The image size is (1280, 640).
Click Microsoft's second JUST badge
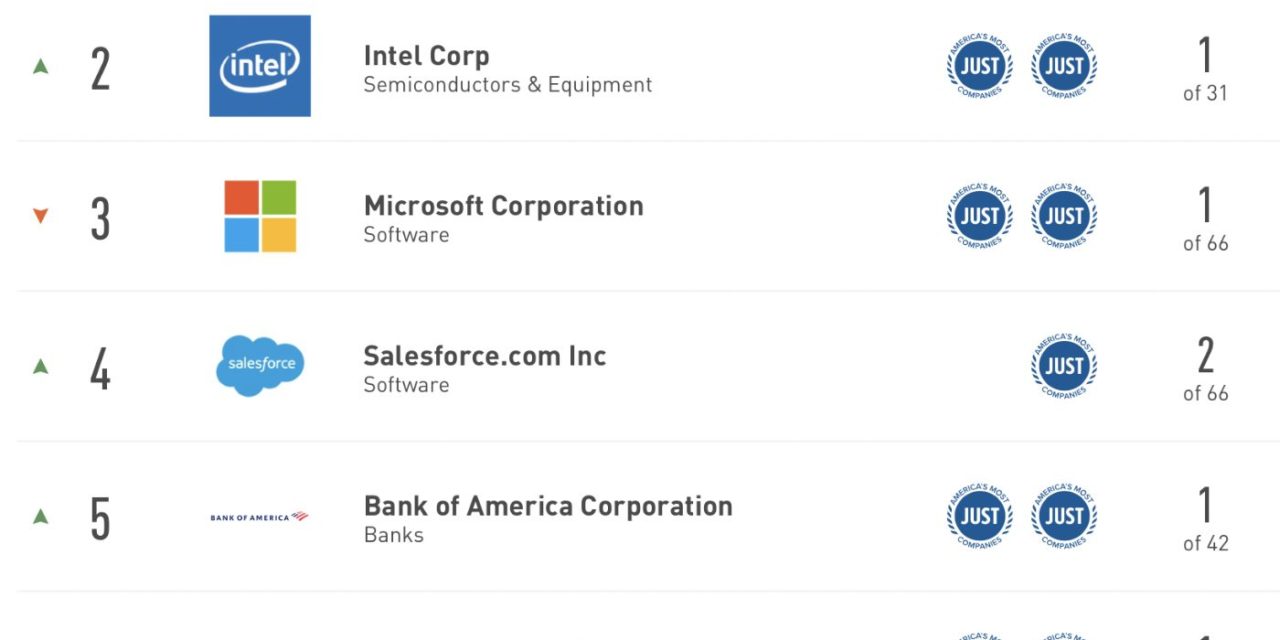pos(1064,216)
